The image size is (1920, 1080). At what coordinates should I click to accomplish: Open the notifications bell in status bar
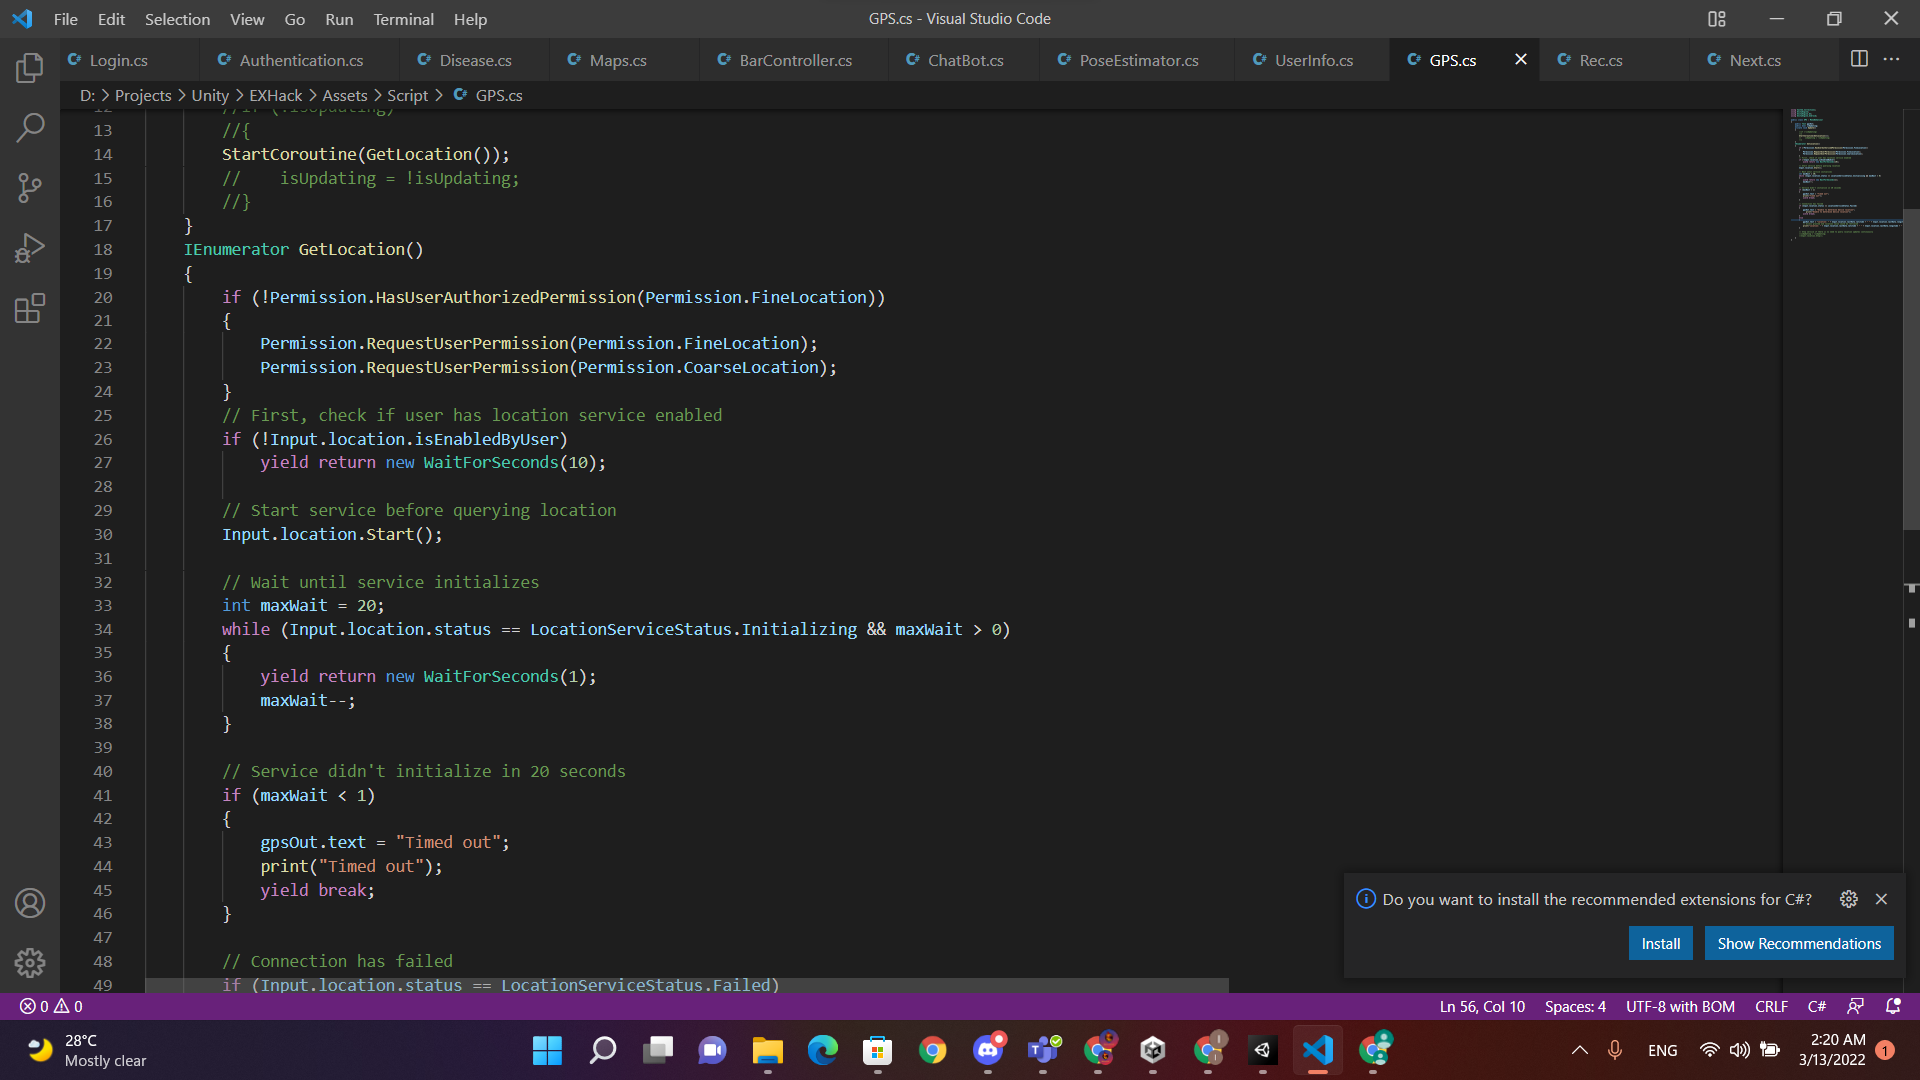click(1893, 1006)
